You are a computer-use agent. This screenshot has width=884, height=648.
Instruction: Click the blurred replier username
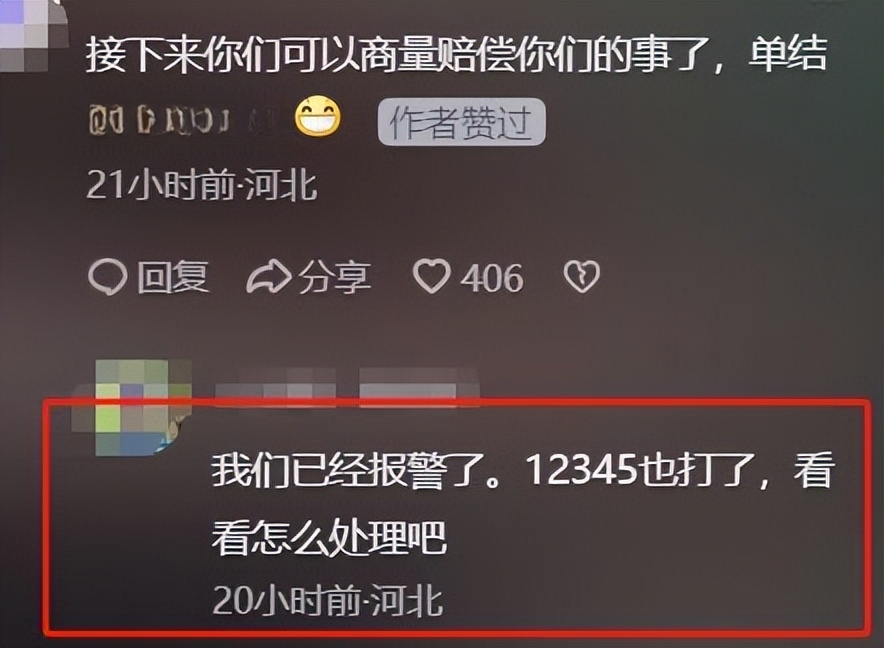[276, 386]
